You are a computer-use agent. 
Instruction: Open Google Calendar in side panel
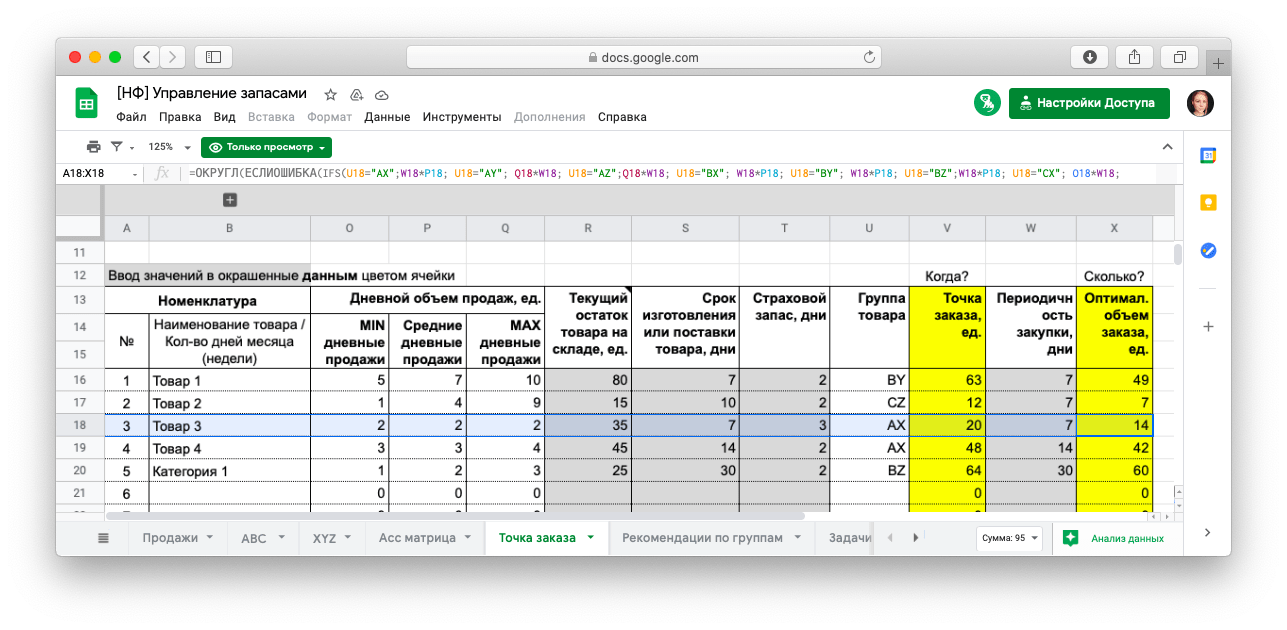pyautogui.click(x=1208, y=155)
